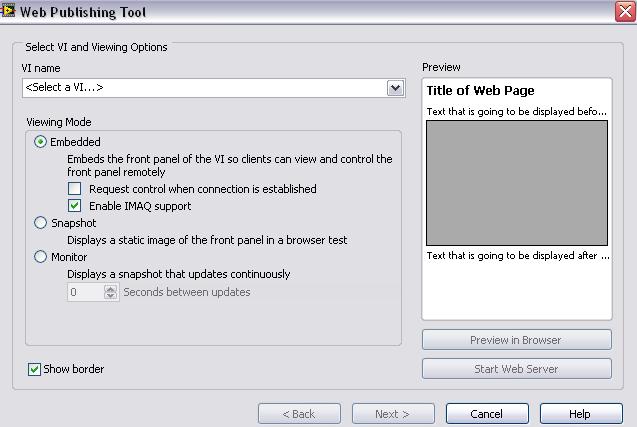Image resolution: width=637 pixels, height=427 pixels.
Task: Click Start Web Server button
Action: click(516, 369)
